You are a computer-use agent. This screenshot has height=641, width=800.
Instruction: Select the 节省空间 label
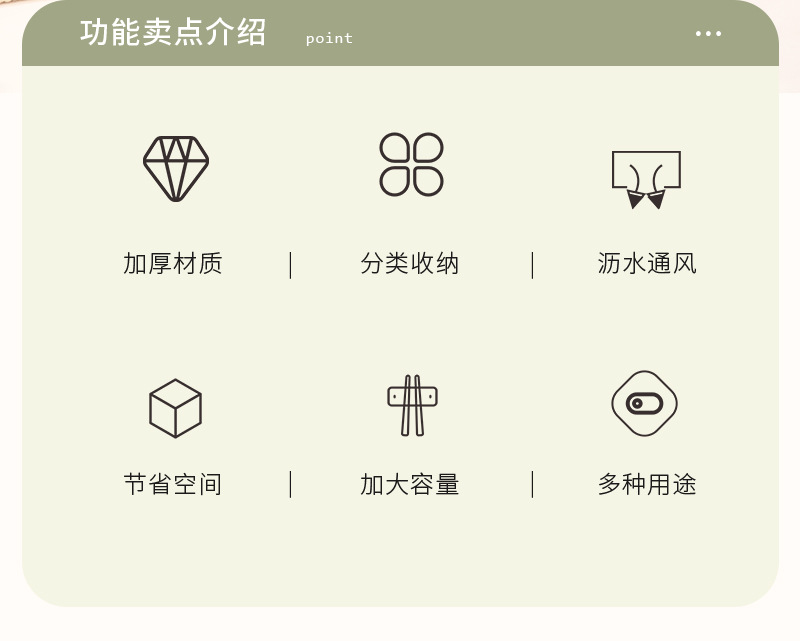tap(172, 484)
